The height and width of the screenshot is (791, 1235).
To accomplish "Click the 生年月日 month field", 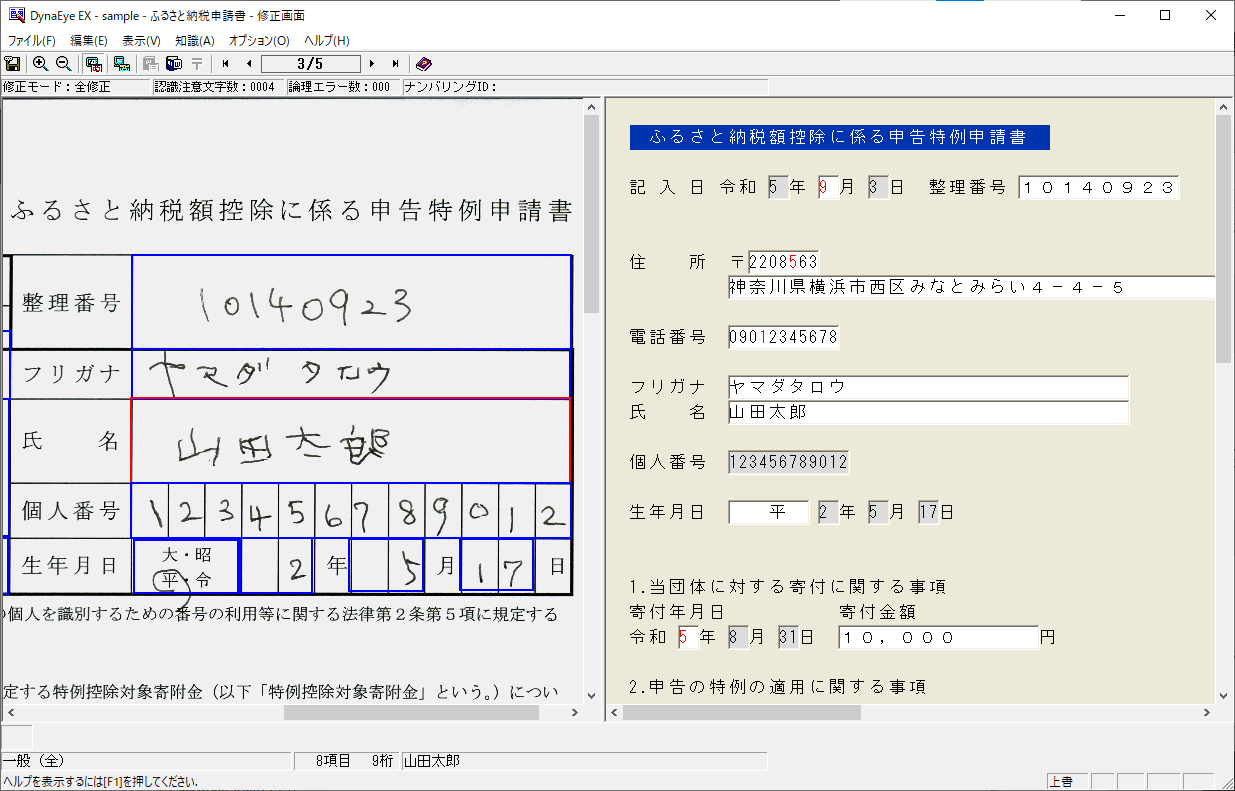I will click(878, 512).
